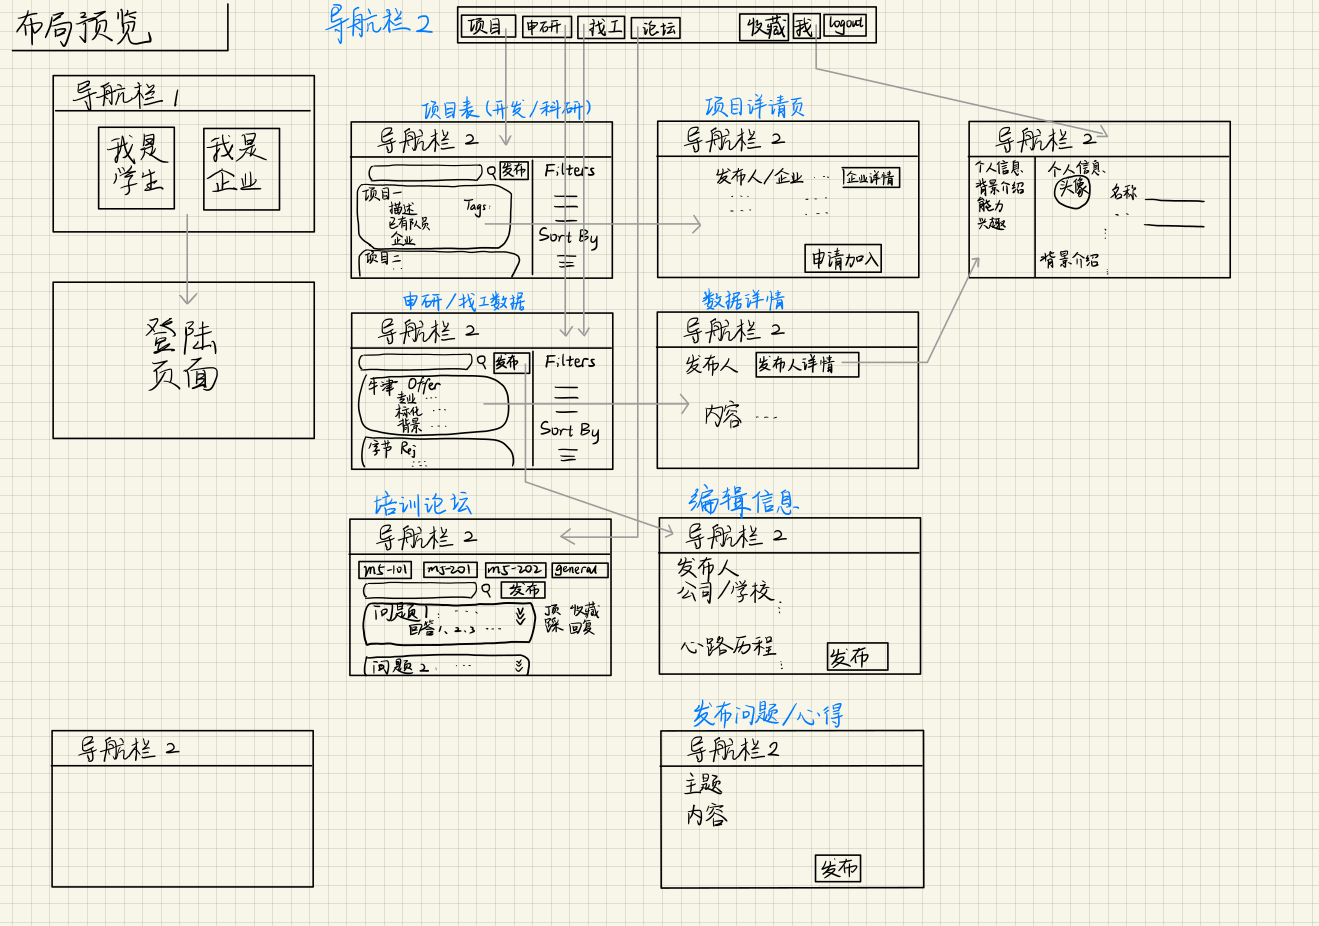Viewport: 1319px width, 926px height.
Task: Downvote with 踩 in the forum
Action: click(x=553, y=627)
